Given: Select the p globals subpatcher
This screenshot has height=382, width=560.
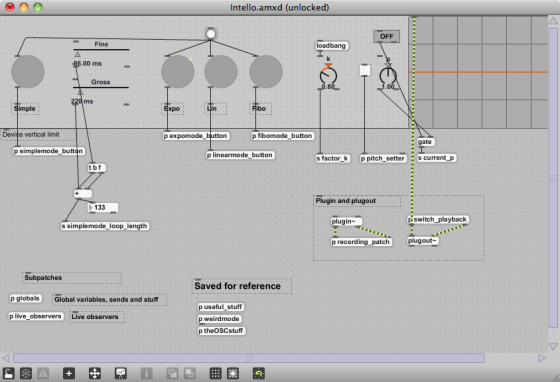Looking at the screenshot, I should (25, 298).
